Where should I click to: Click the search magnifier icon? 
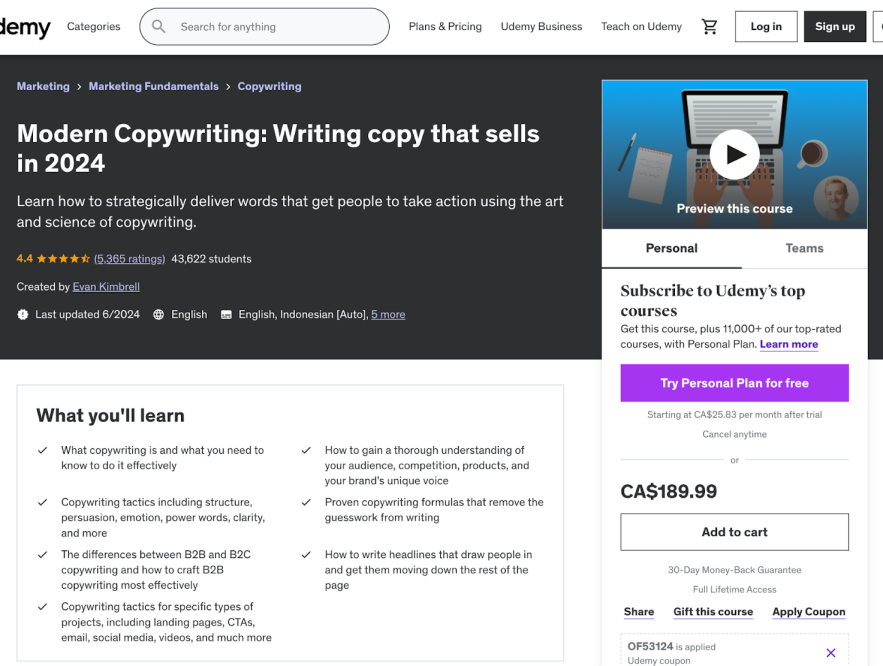tap(159, 27)
